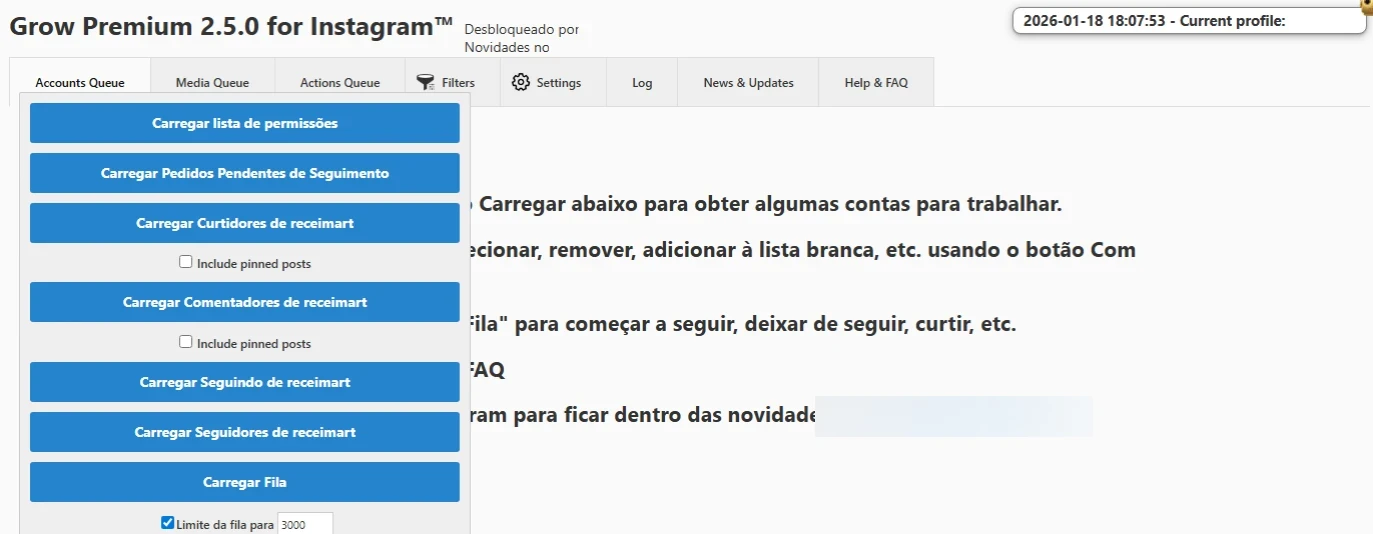Uncheck Limite da fila para checkbox
Viewport: 1373px width, 534px height.
168,523
